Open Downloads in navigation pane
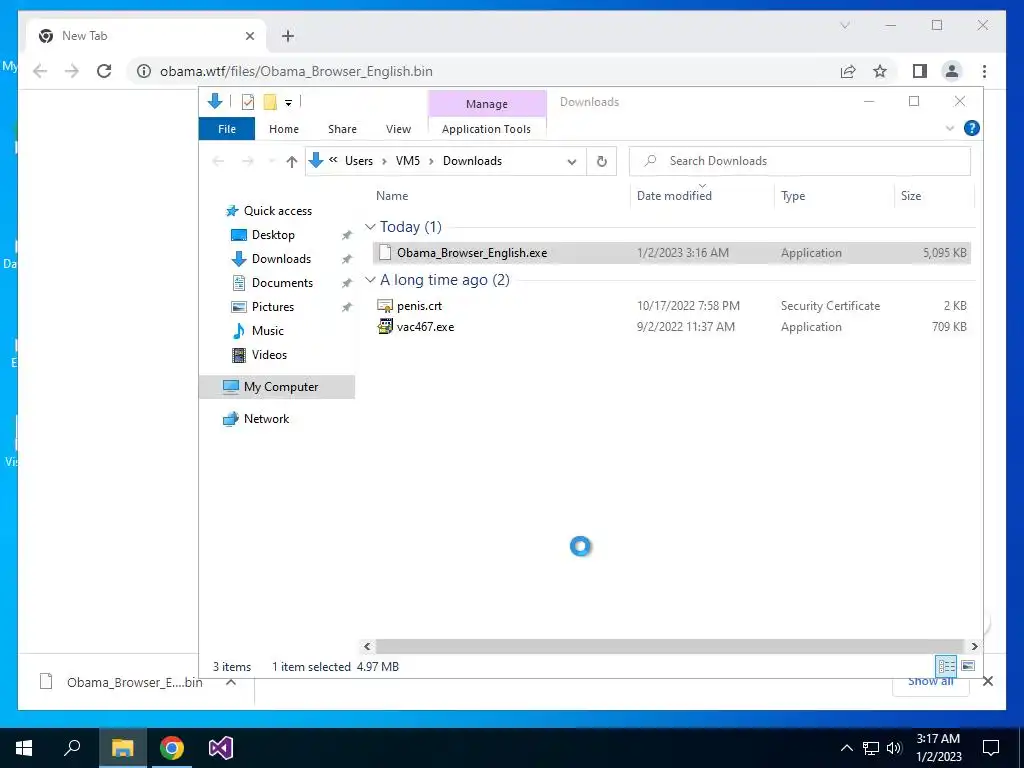This screenshot has height=768, width=1024. [x=281, y=259]
